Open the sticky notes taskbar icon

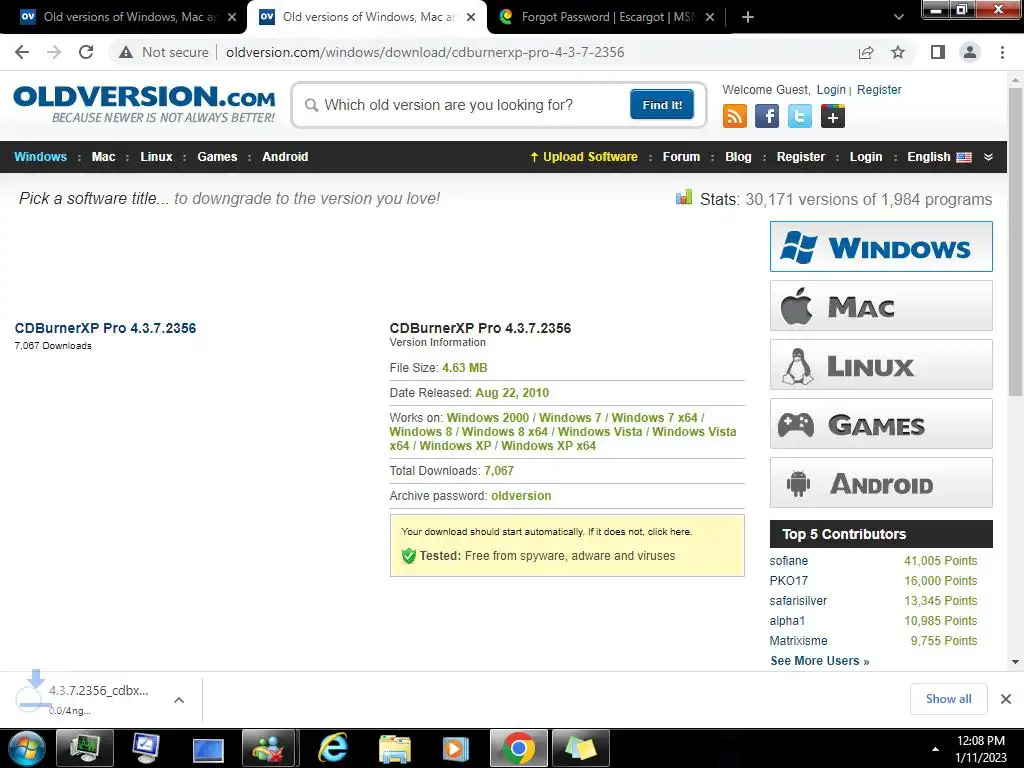coord(581,748)
